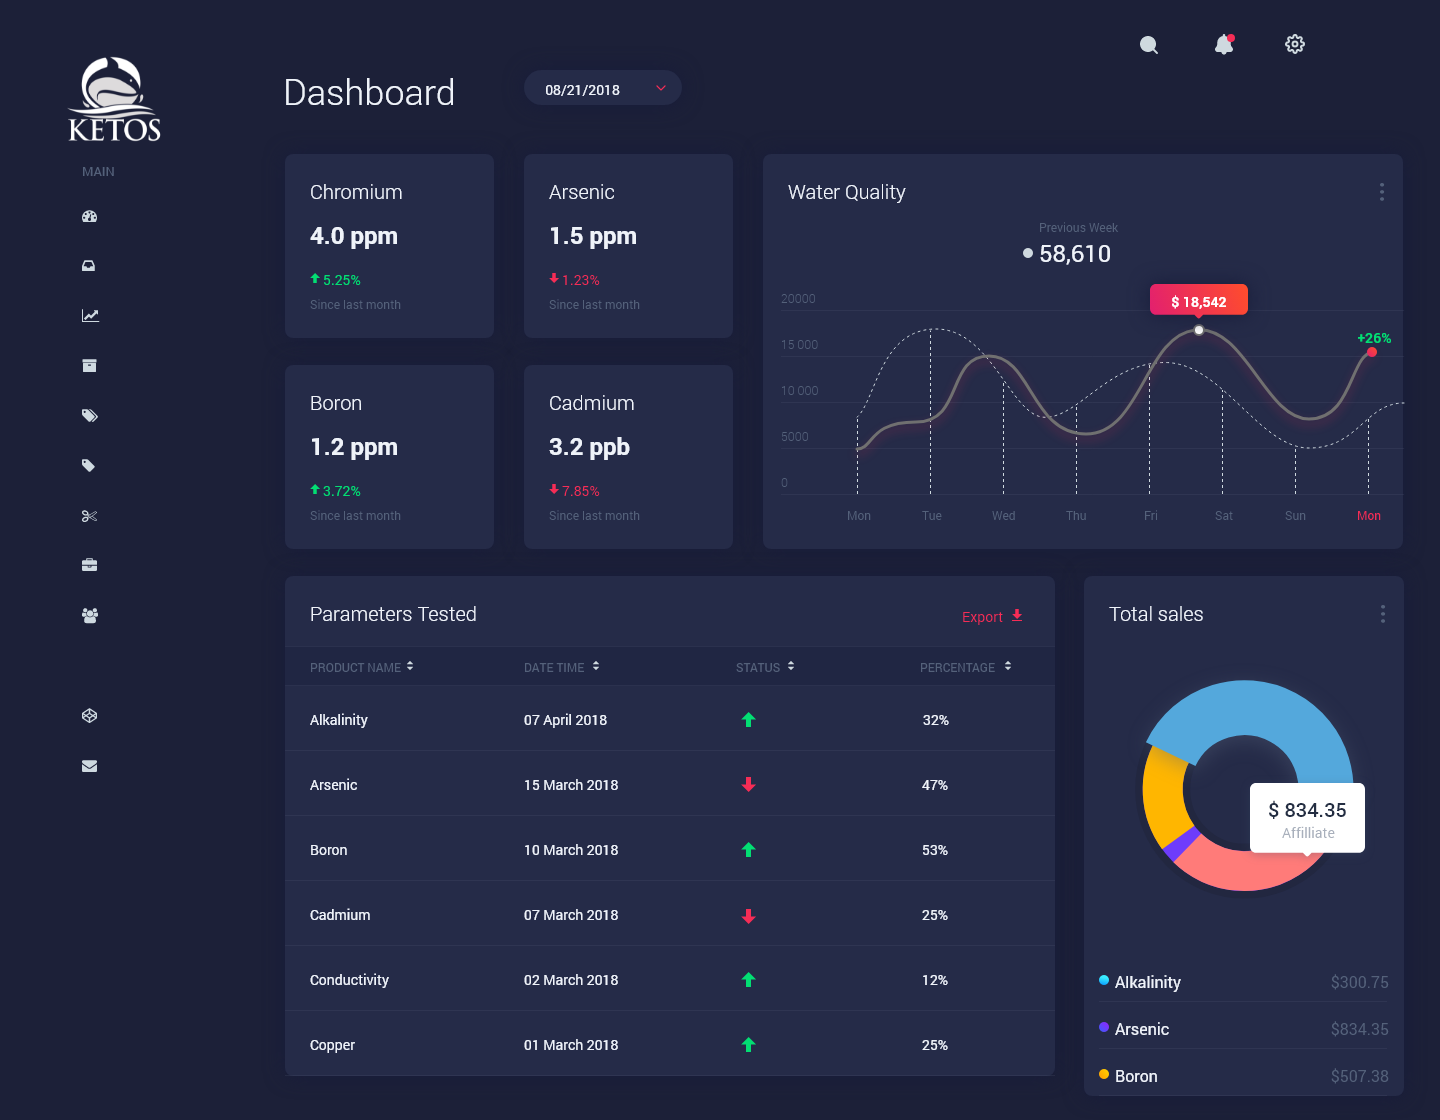
Task: Open notifications bell icon
Action: [x=1224, y=44]
